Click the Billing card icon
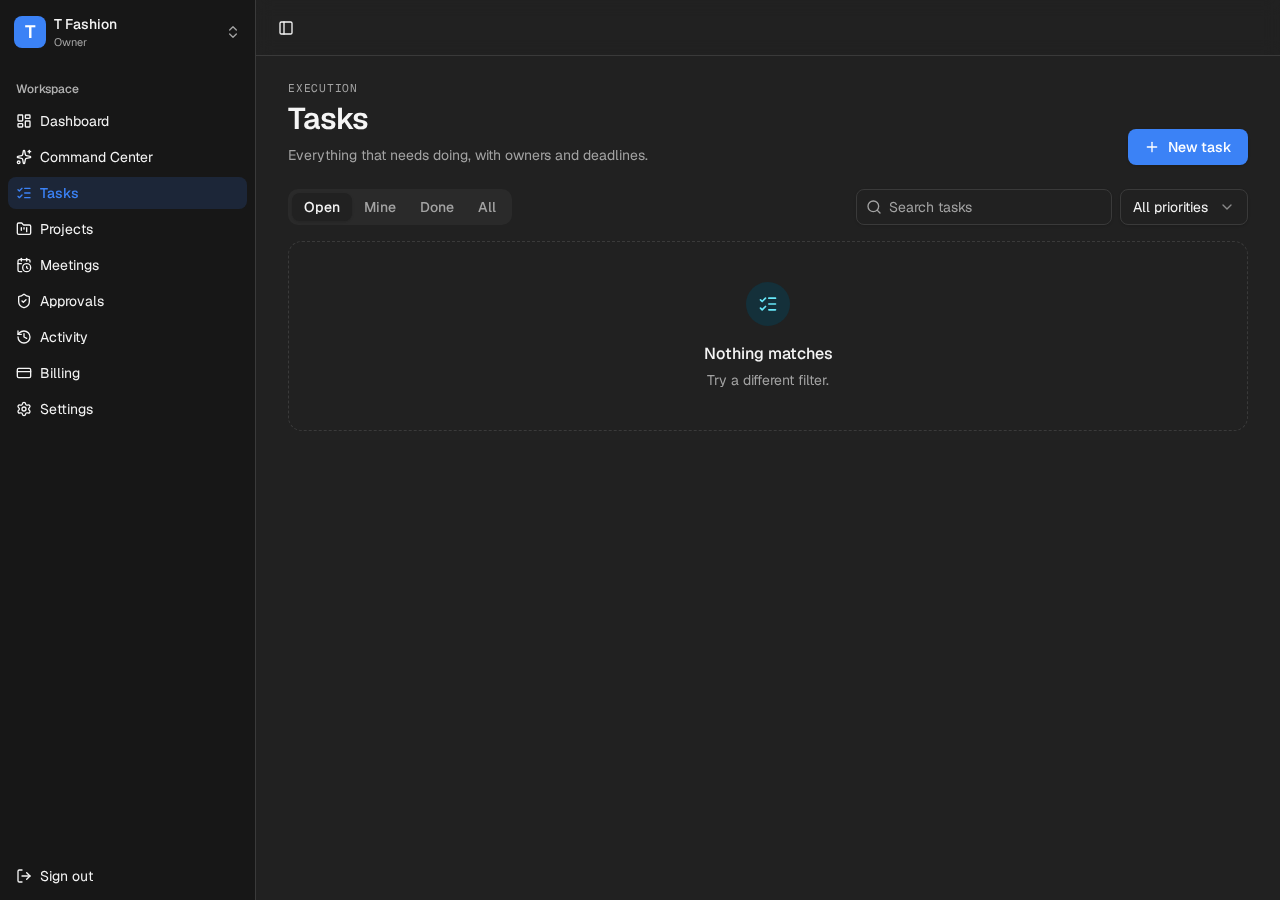The width and height of the screenshot is (1280, 900). click(x=24, y=373)
